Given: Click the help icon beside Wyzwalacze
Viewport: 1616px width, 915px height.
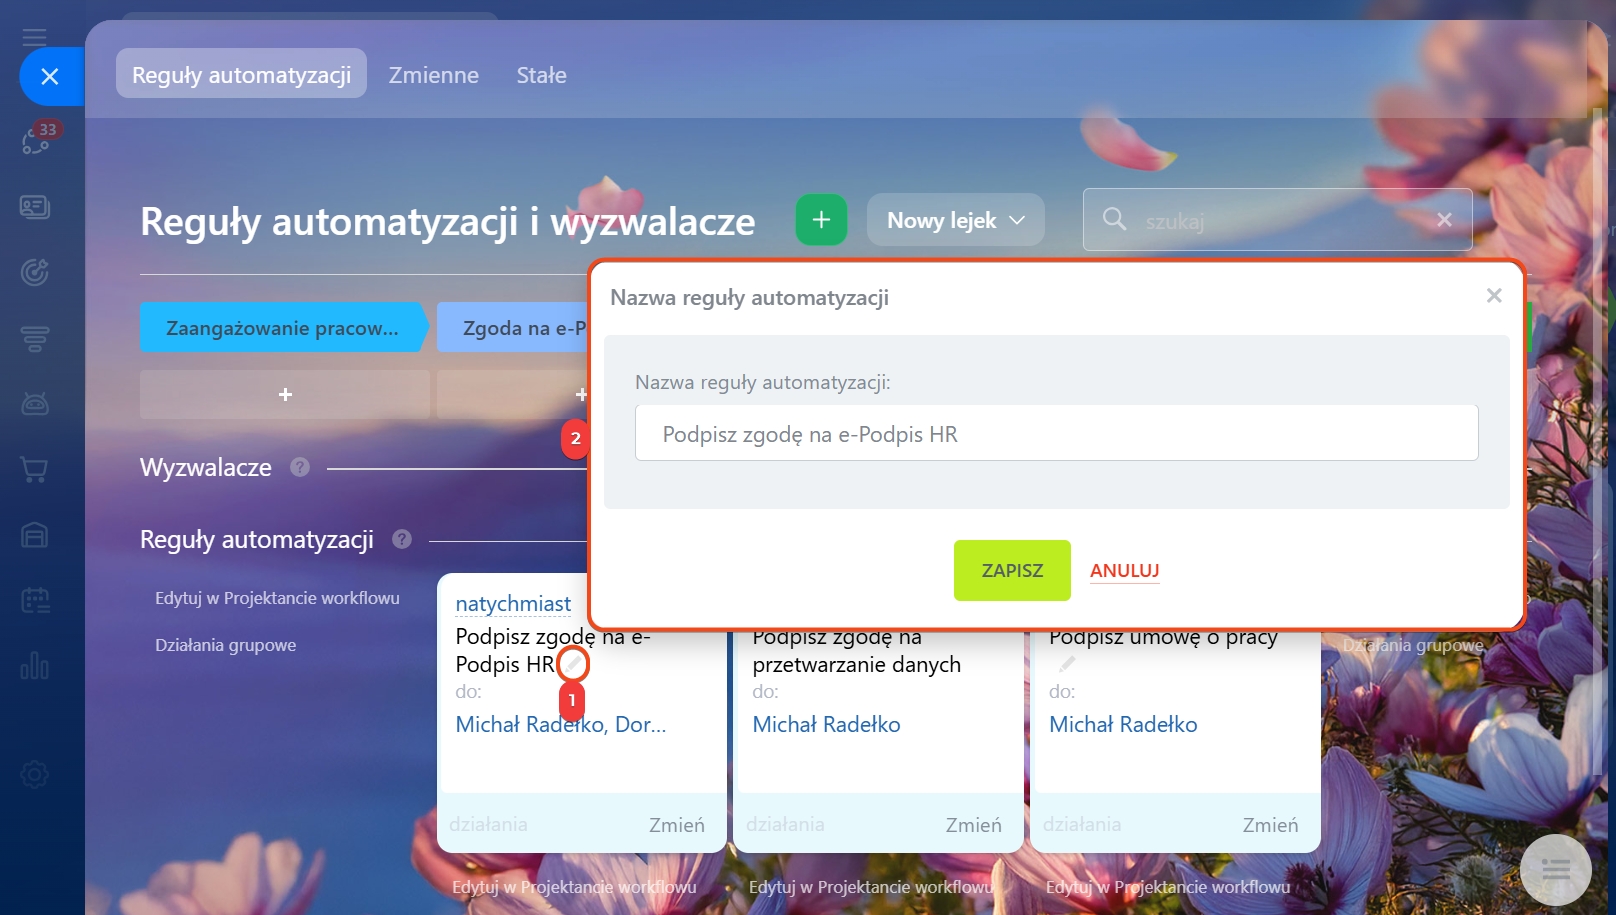Looking at the screenshot, I should [300, 467].
